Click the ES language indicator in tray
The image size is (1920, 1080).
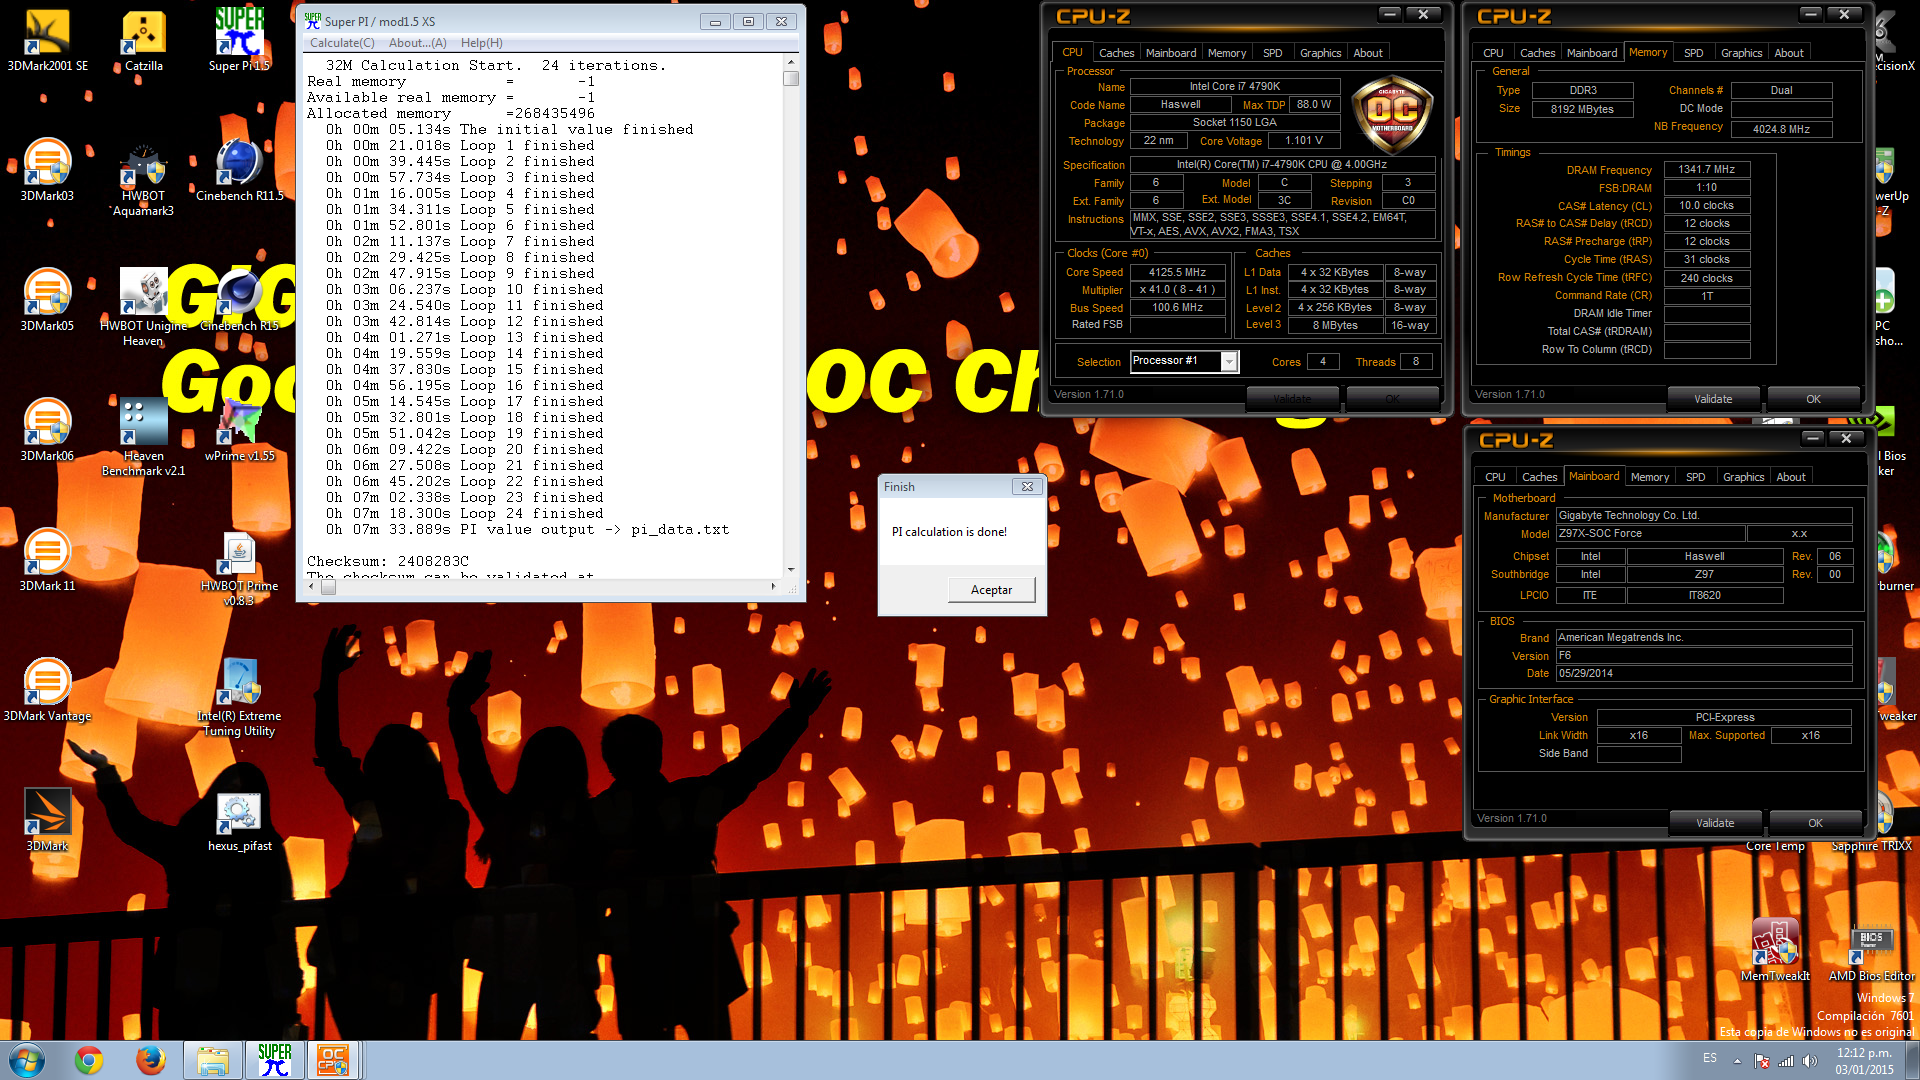(1709, 1058)
